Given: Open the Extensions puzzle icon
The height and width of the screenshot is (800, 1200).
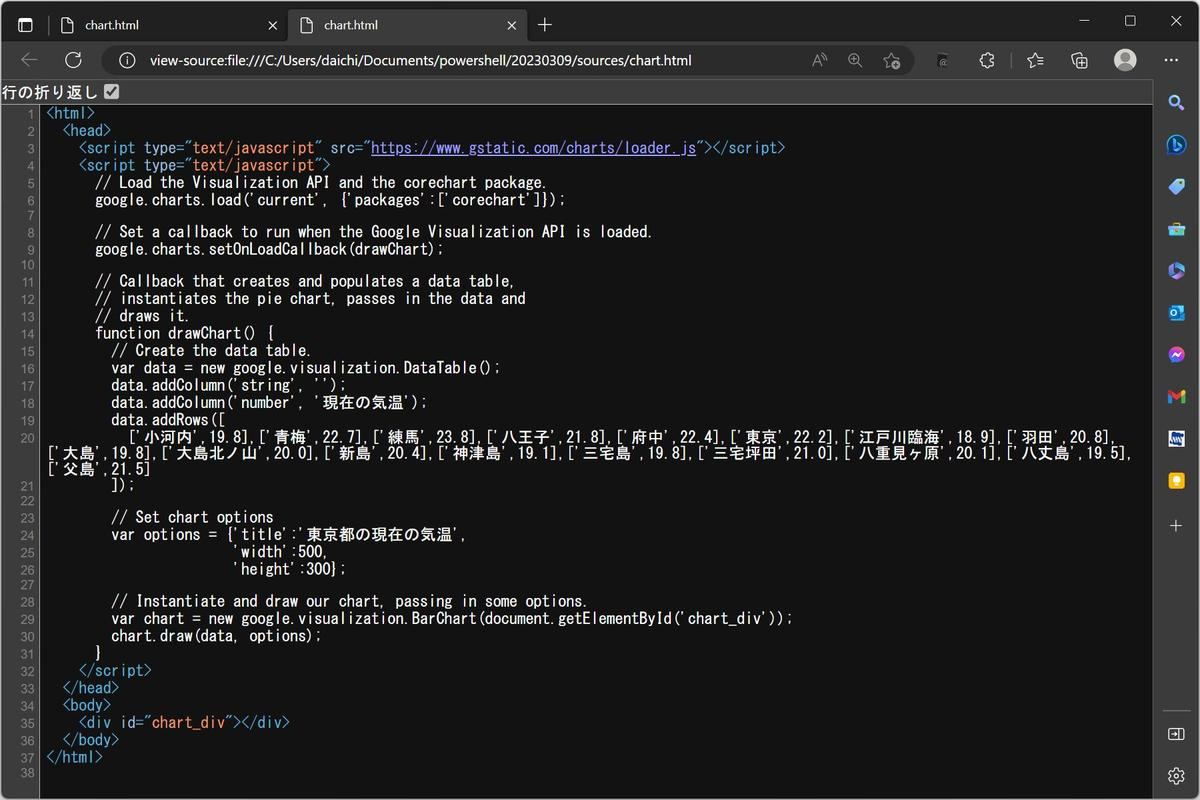Looking at the screenshot, I should [987, 60].
